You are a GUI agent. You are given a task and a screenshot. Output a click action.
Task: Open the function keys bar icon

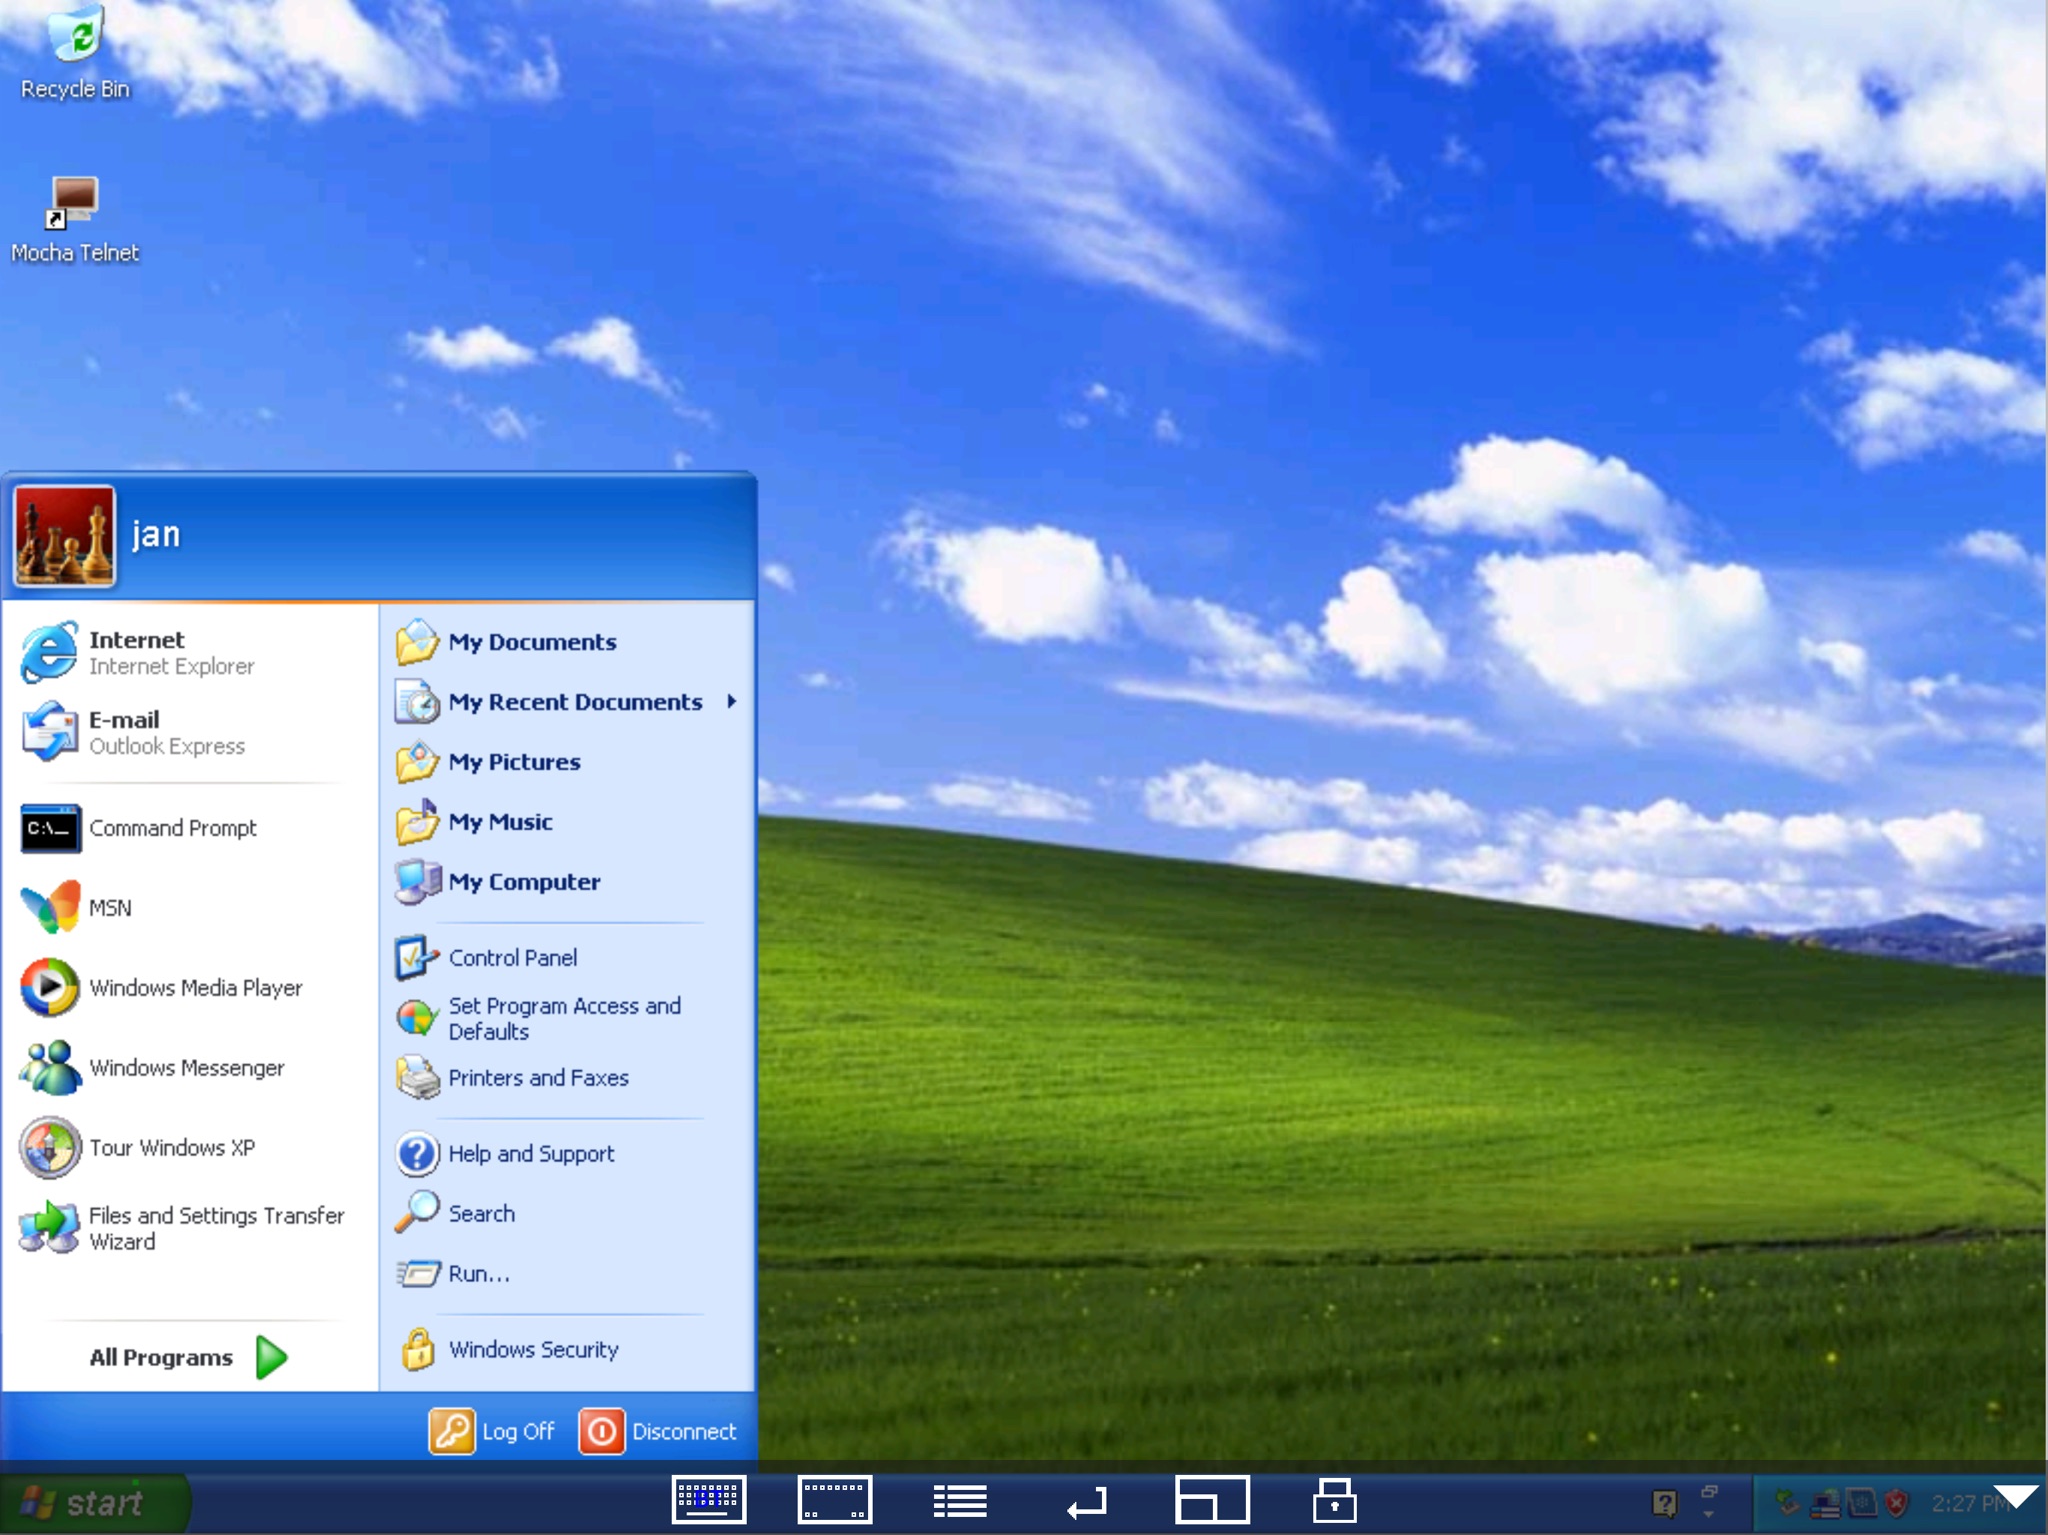tap(835, 1500)
